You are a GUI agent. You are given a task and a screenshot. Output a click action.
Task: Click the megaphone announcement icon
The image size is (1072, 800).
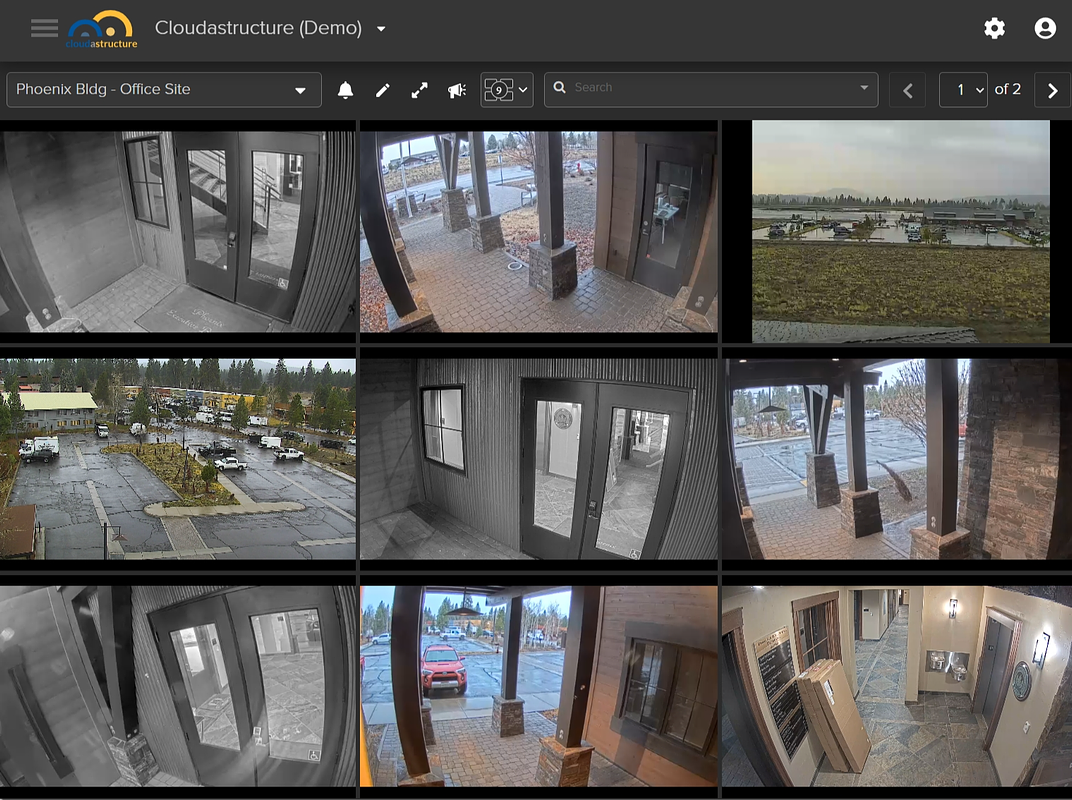tap(457, 90)
